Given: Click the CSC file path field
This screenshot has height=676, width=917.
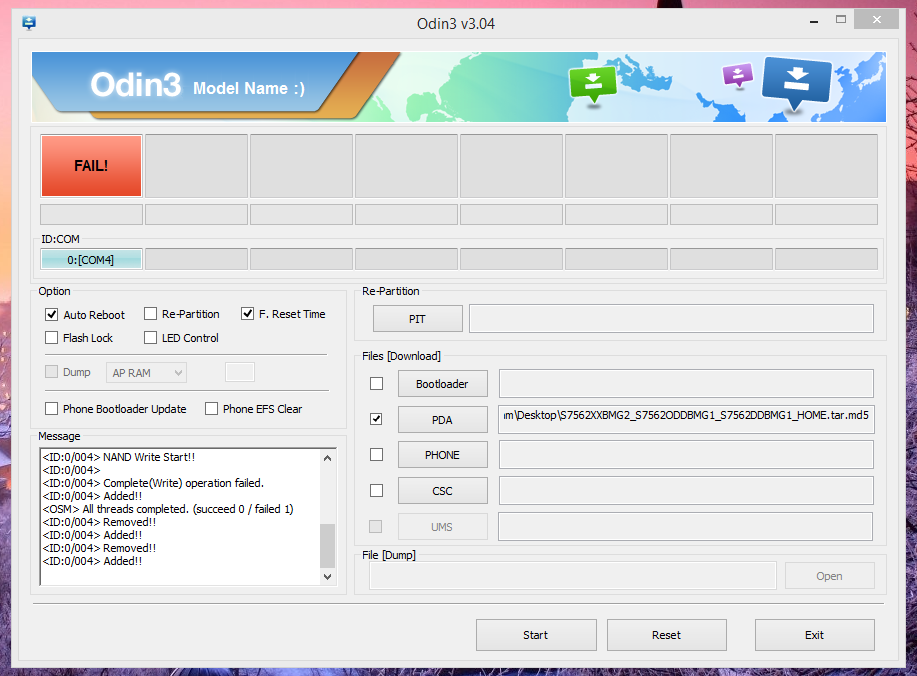Looking at the screenshot, I should click(x=686, y=491).
